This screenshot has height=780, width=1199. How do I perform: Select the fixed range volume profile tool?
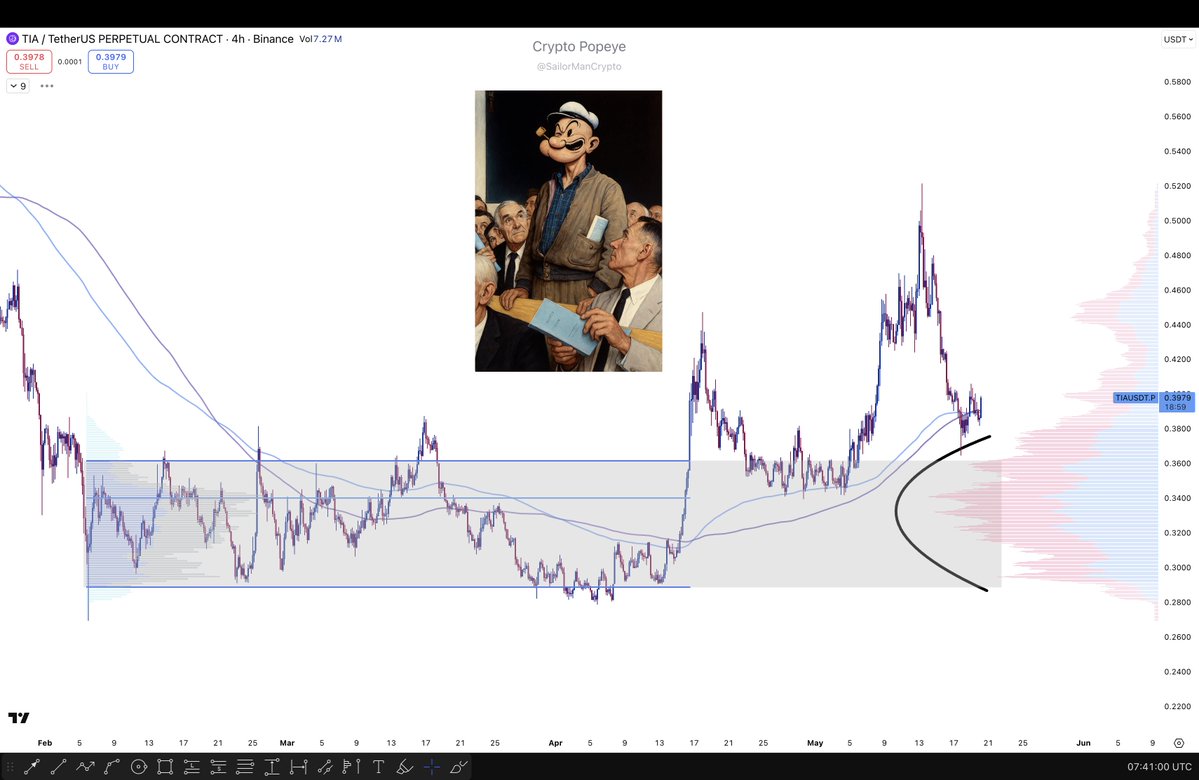click(x=352, y=767)
